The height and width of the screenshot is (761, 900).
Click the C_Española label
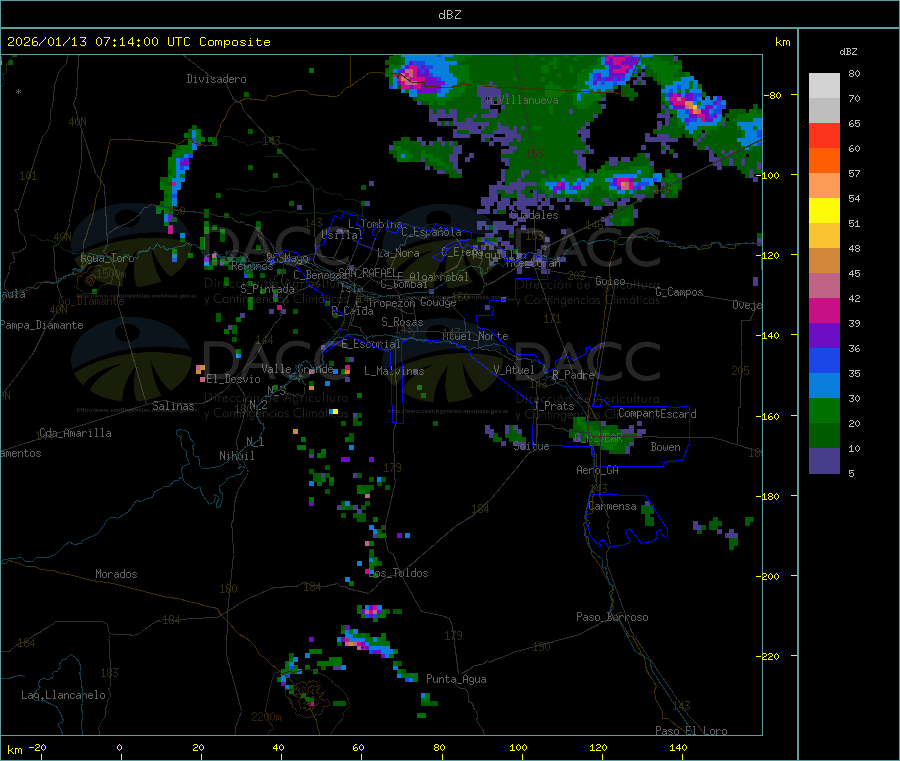click(x=432, y=232)
